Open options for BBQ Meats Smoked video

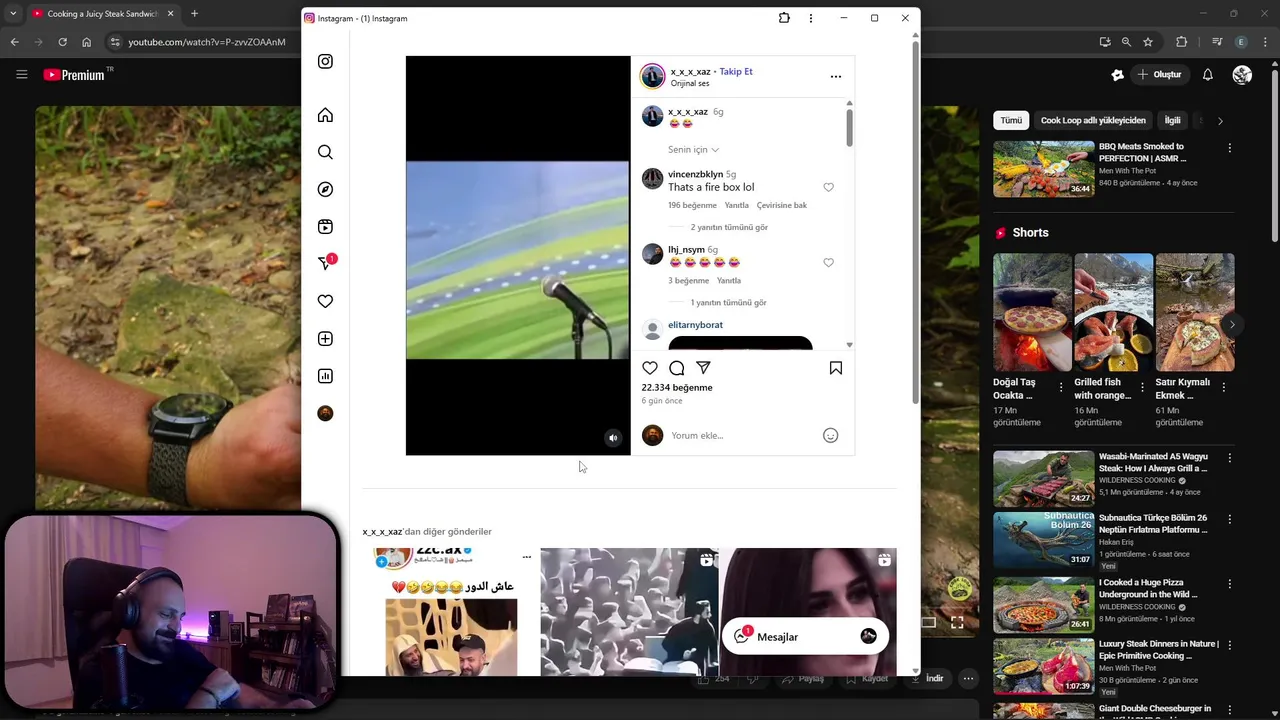(1230, 147)
